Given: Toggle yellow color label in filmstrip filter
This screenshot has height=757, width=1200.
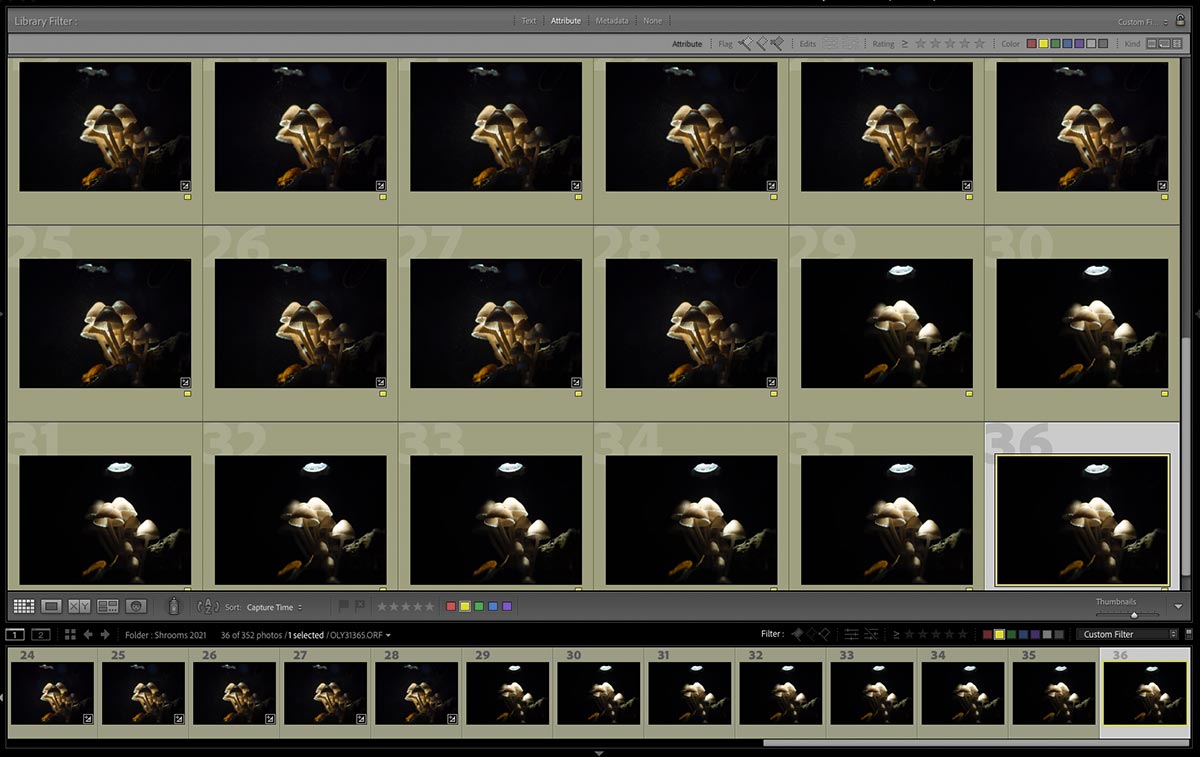Looking at the screenshot, I should [x=999, y=634].
